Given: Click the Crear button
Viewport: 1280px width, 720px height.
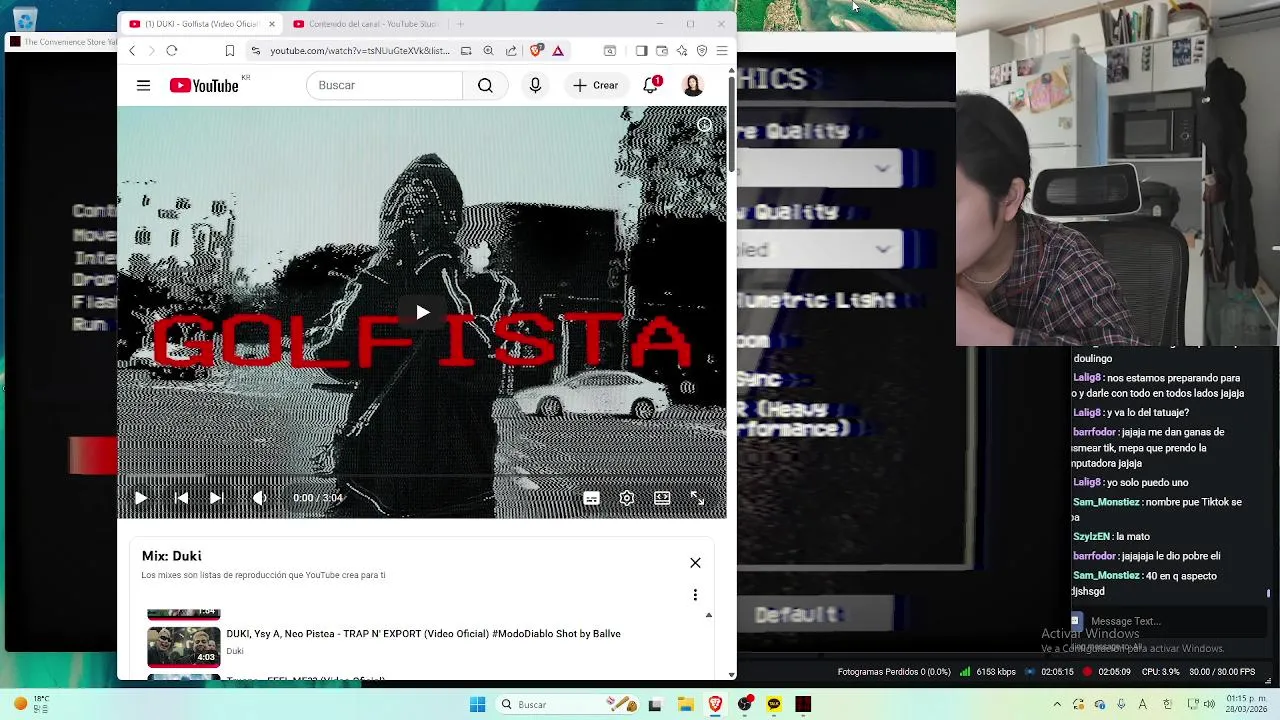Looking at the screenshot, I should (x=595, y=86).
